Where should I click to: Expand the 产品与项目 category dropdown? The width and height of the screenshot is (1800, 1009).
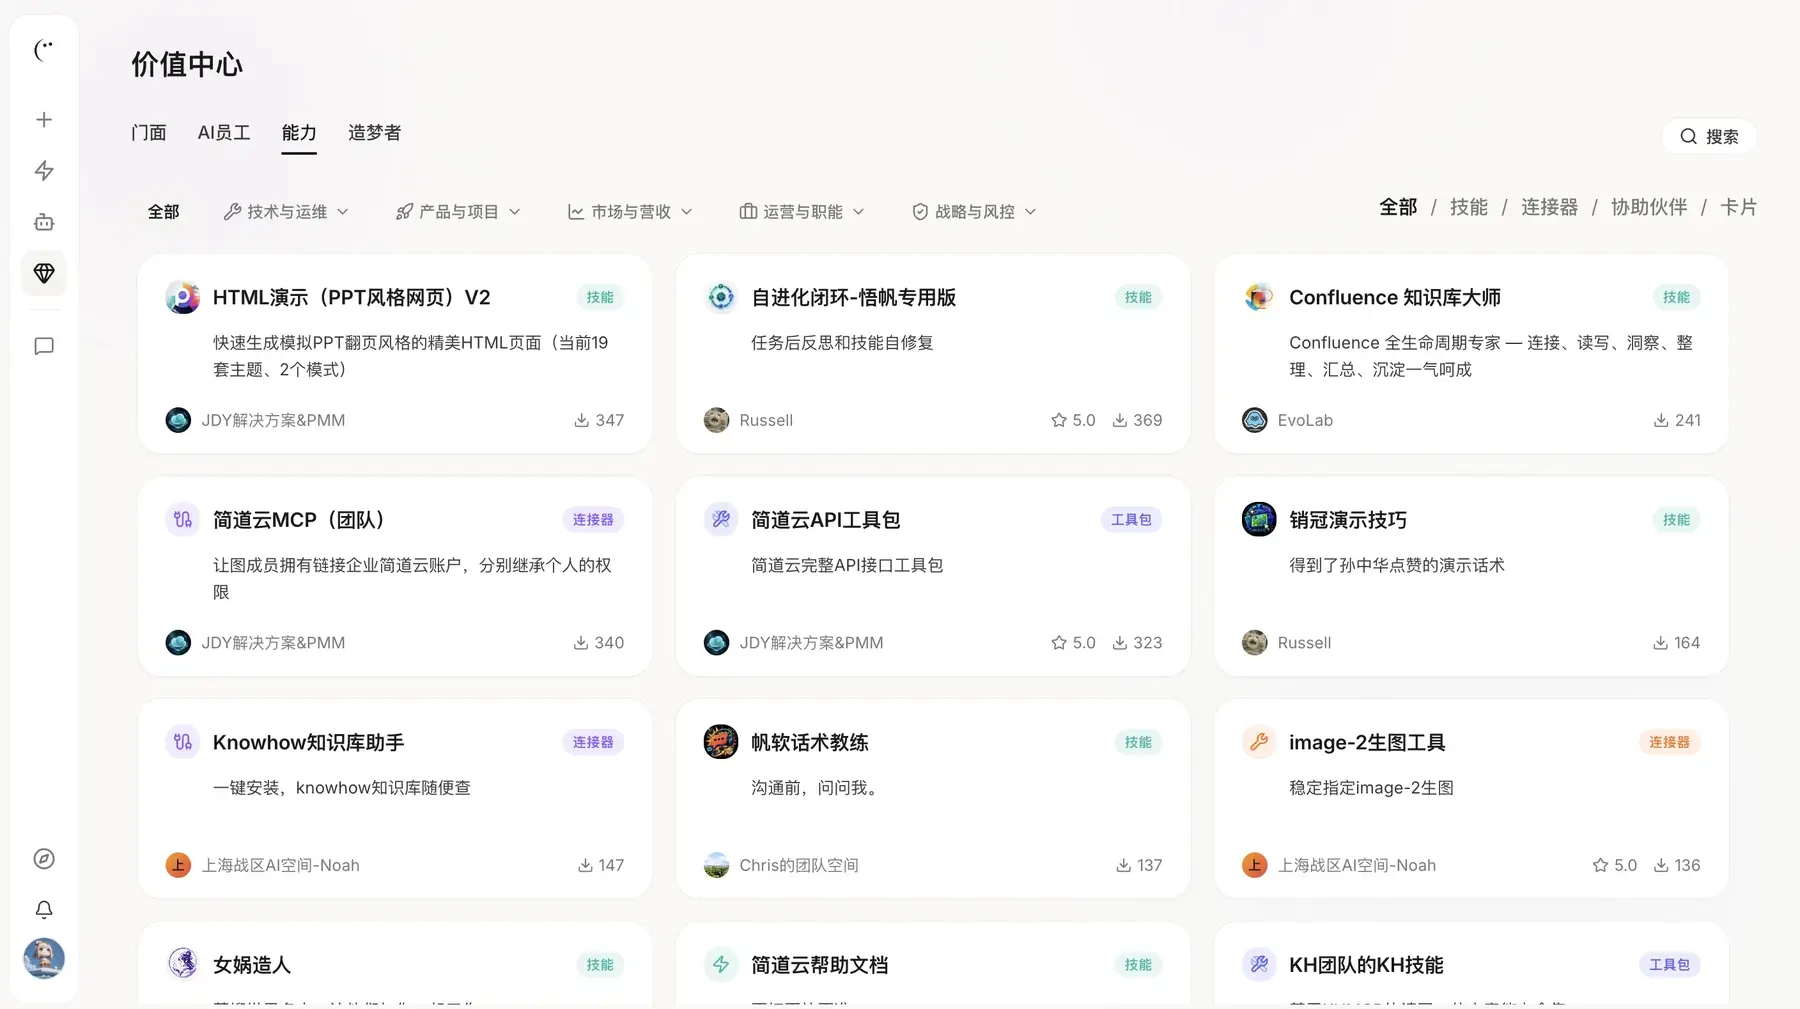(x=458, y=212)
